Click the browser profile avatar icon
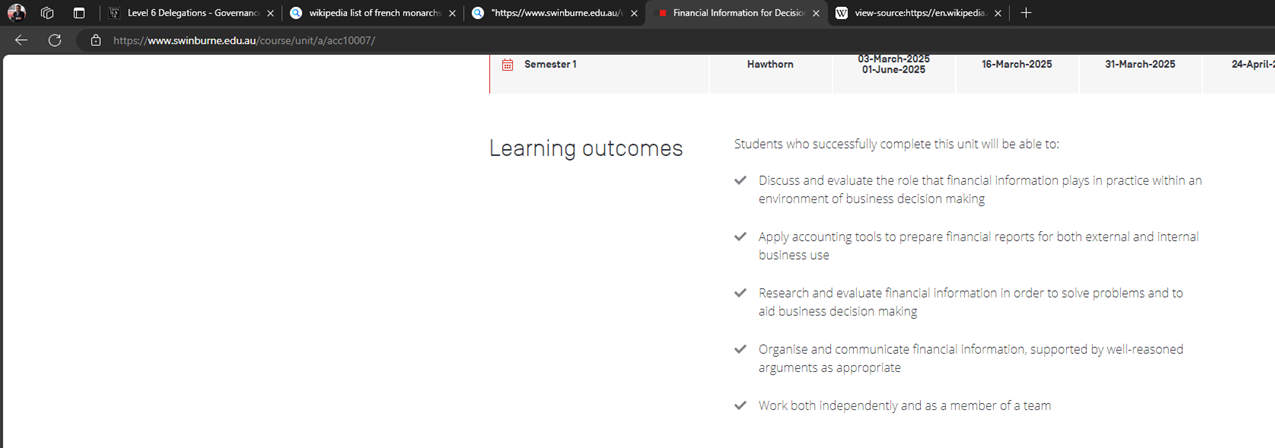1275x448 pixels. point(16,13)
